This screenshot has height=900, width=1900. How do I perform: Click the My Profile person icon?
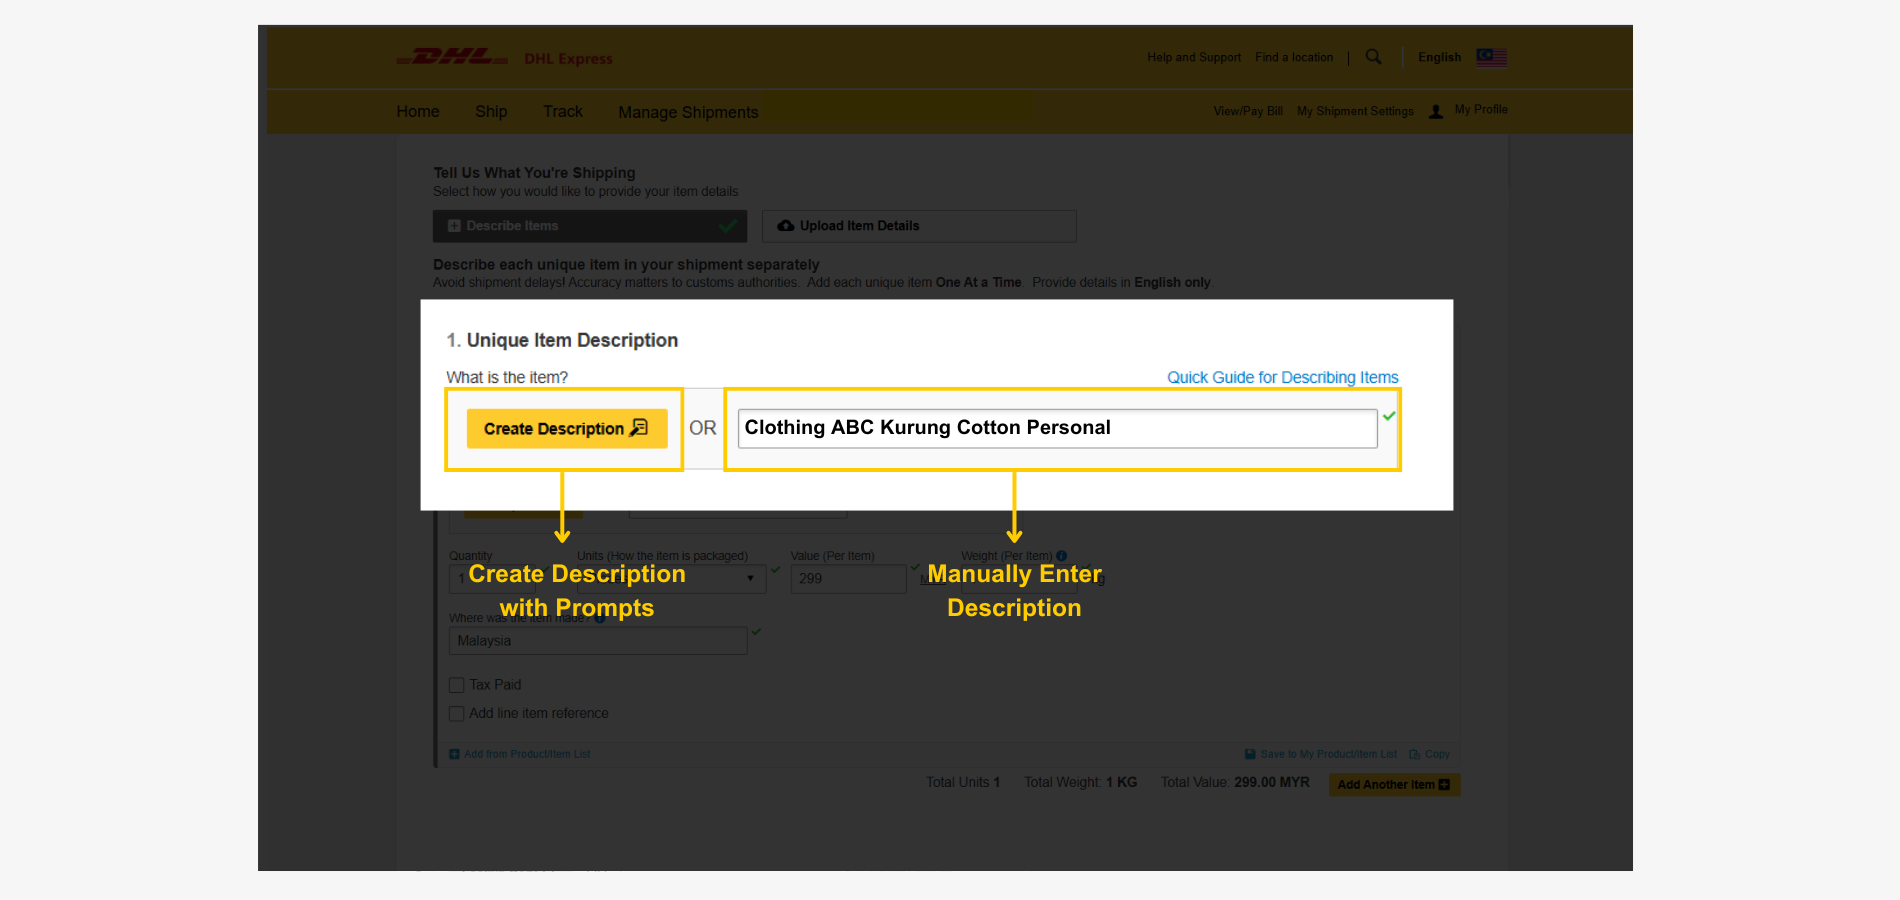tap(1436, 111)
